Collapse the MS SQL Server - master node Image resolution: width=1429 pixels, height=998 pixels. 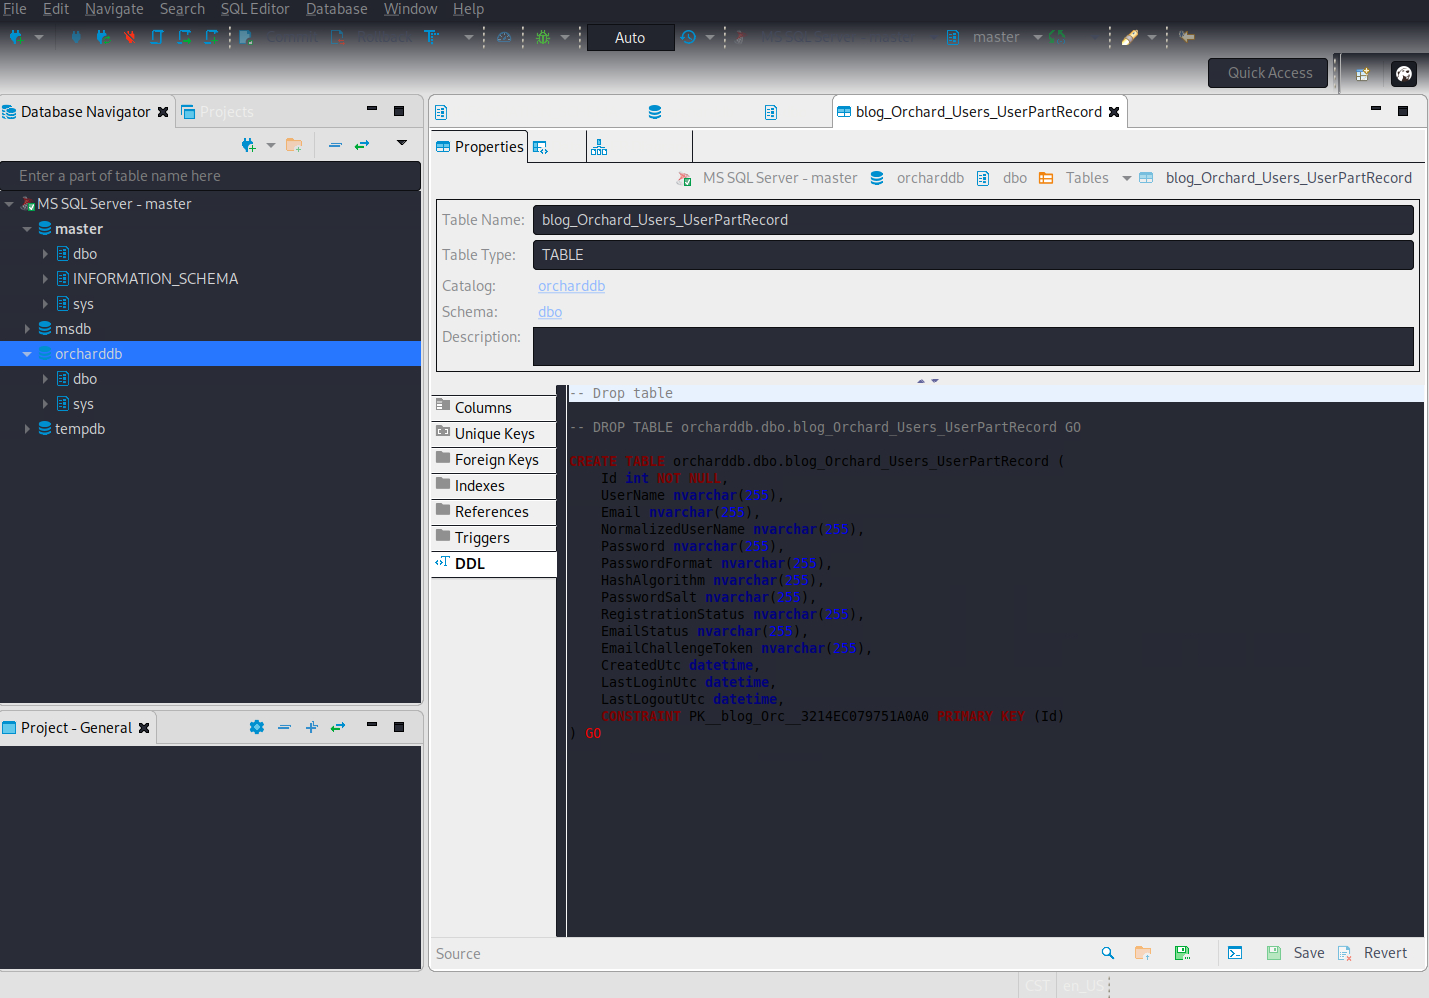pyautogui.click(x=9, y=204)
